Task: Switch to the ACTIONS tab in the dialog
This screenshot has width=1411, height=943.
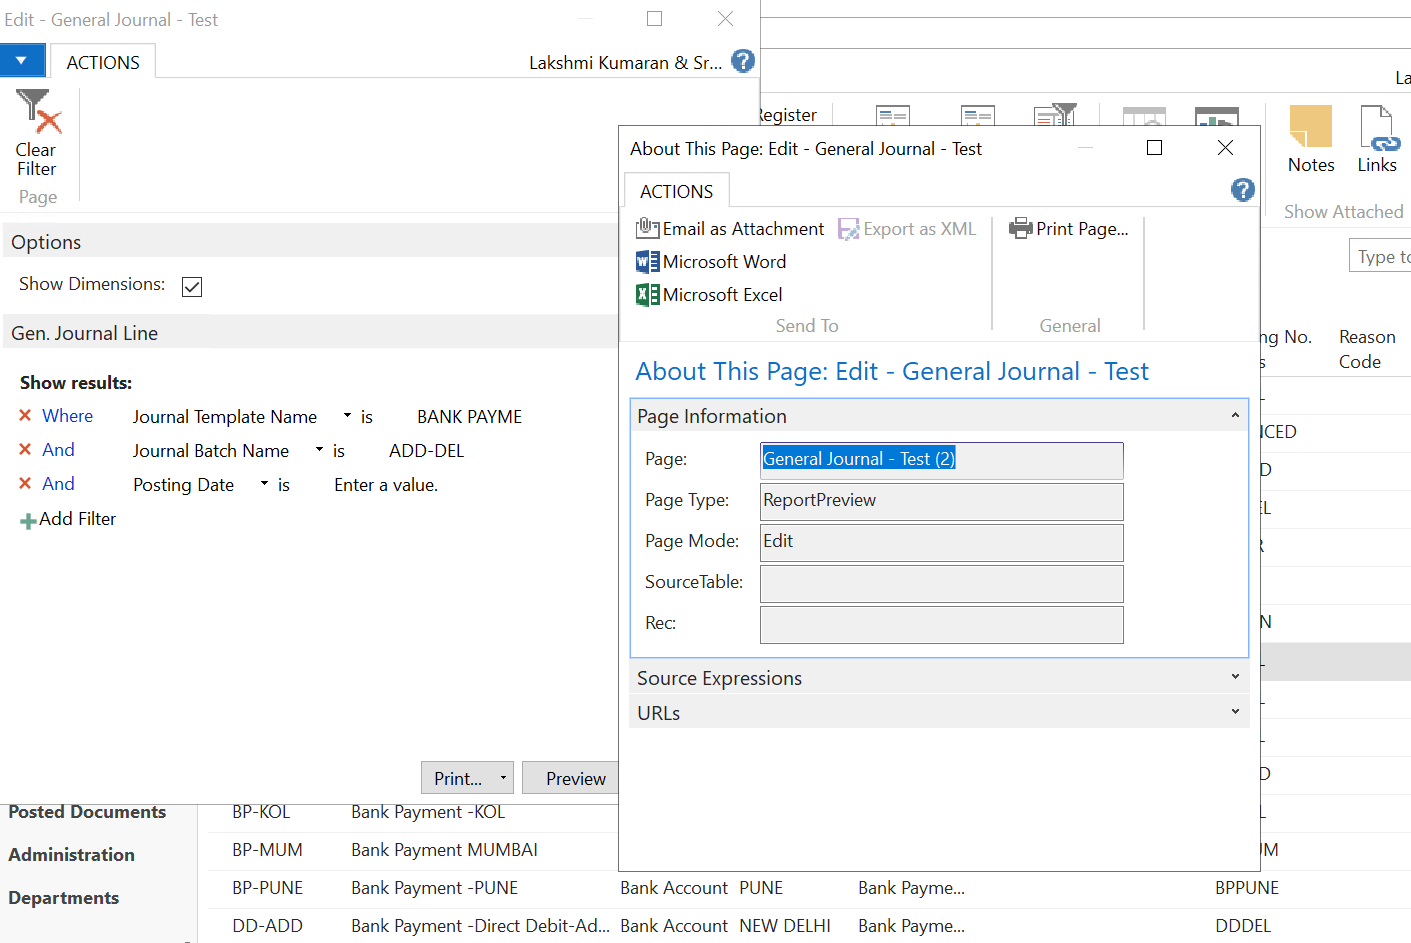Action: pyautogui.click(x=676, y=191)
